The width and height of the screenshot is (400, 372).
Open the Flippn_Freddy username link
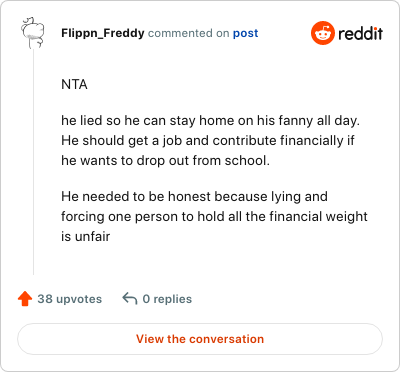point(103,33)
